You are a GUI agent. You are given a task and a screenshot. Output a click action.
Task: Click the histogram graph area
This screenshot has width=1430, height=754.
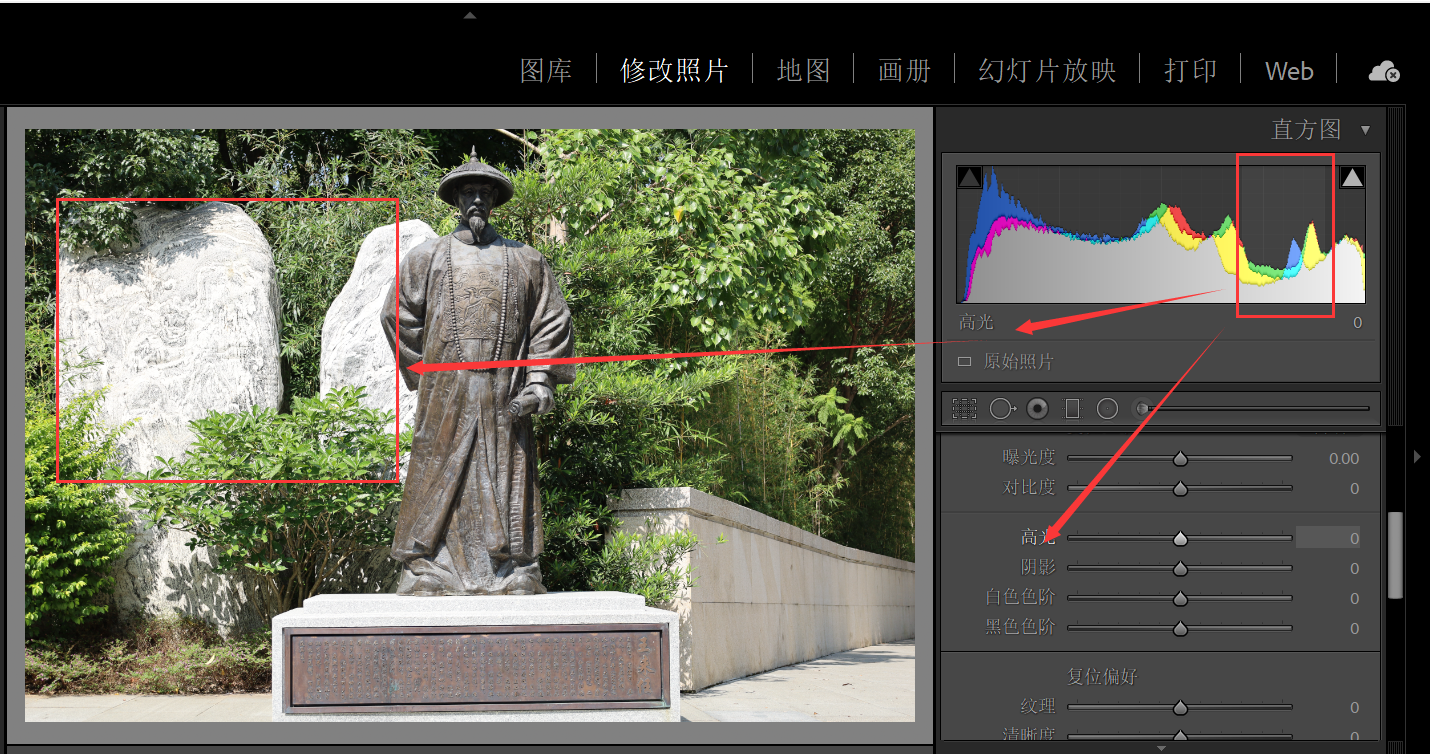click(1160, 234)
